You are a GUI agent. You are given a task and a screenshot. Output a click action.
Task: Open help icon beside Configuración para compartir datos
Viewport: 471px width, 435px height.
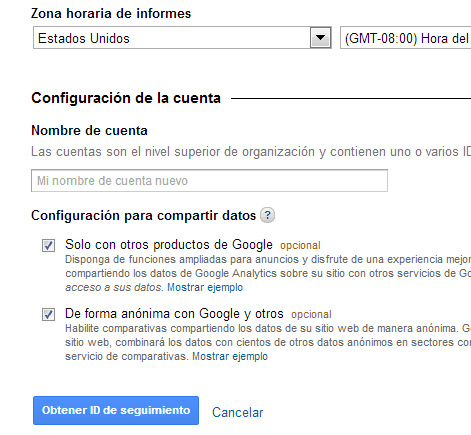click(x=267, y=215)
